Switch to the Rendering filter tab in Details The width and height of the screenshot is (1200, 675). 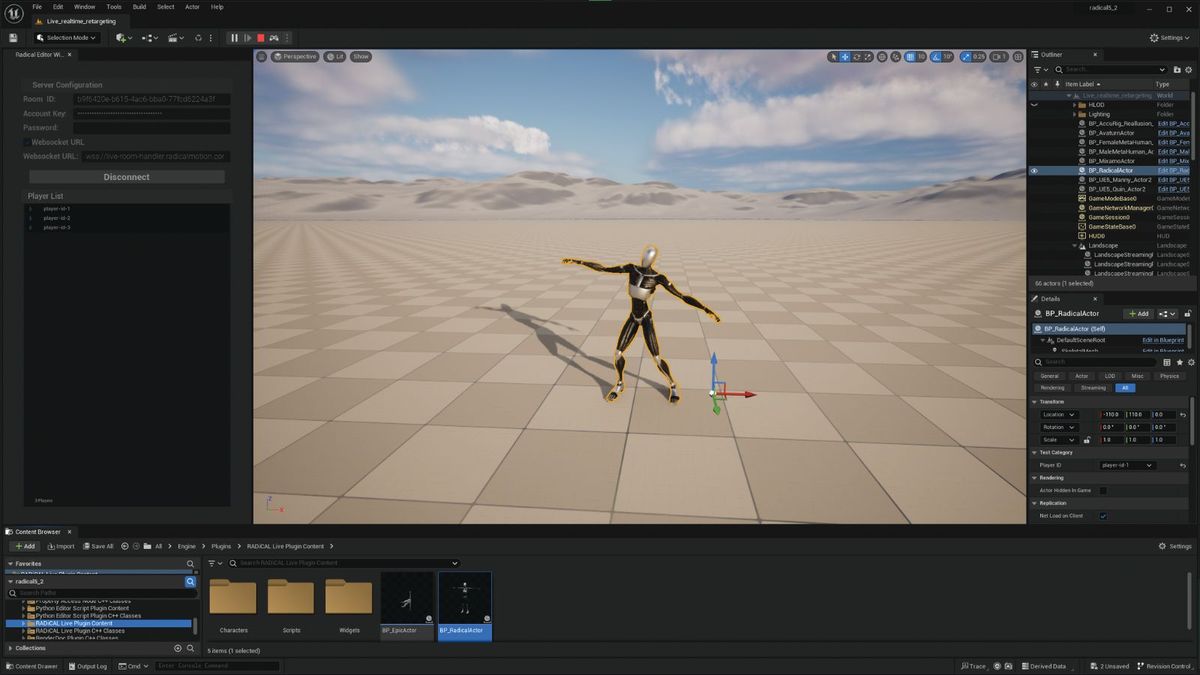coord(1052,387)
